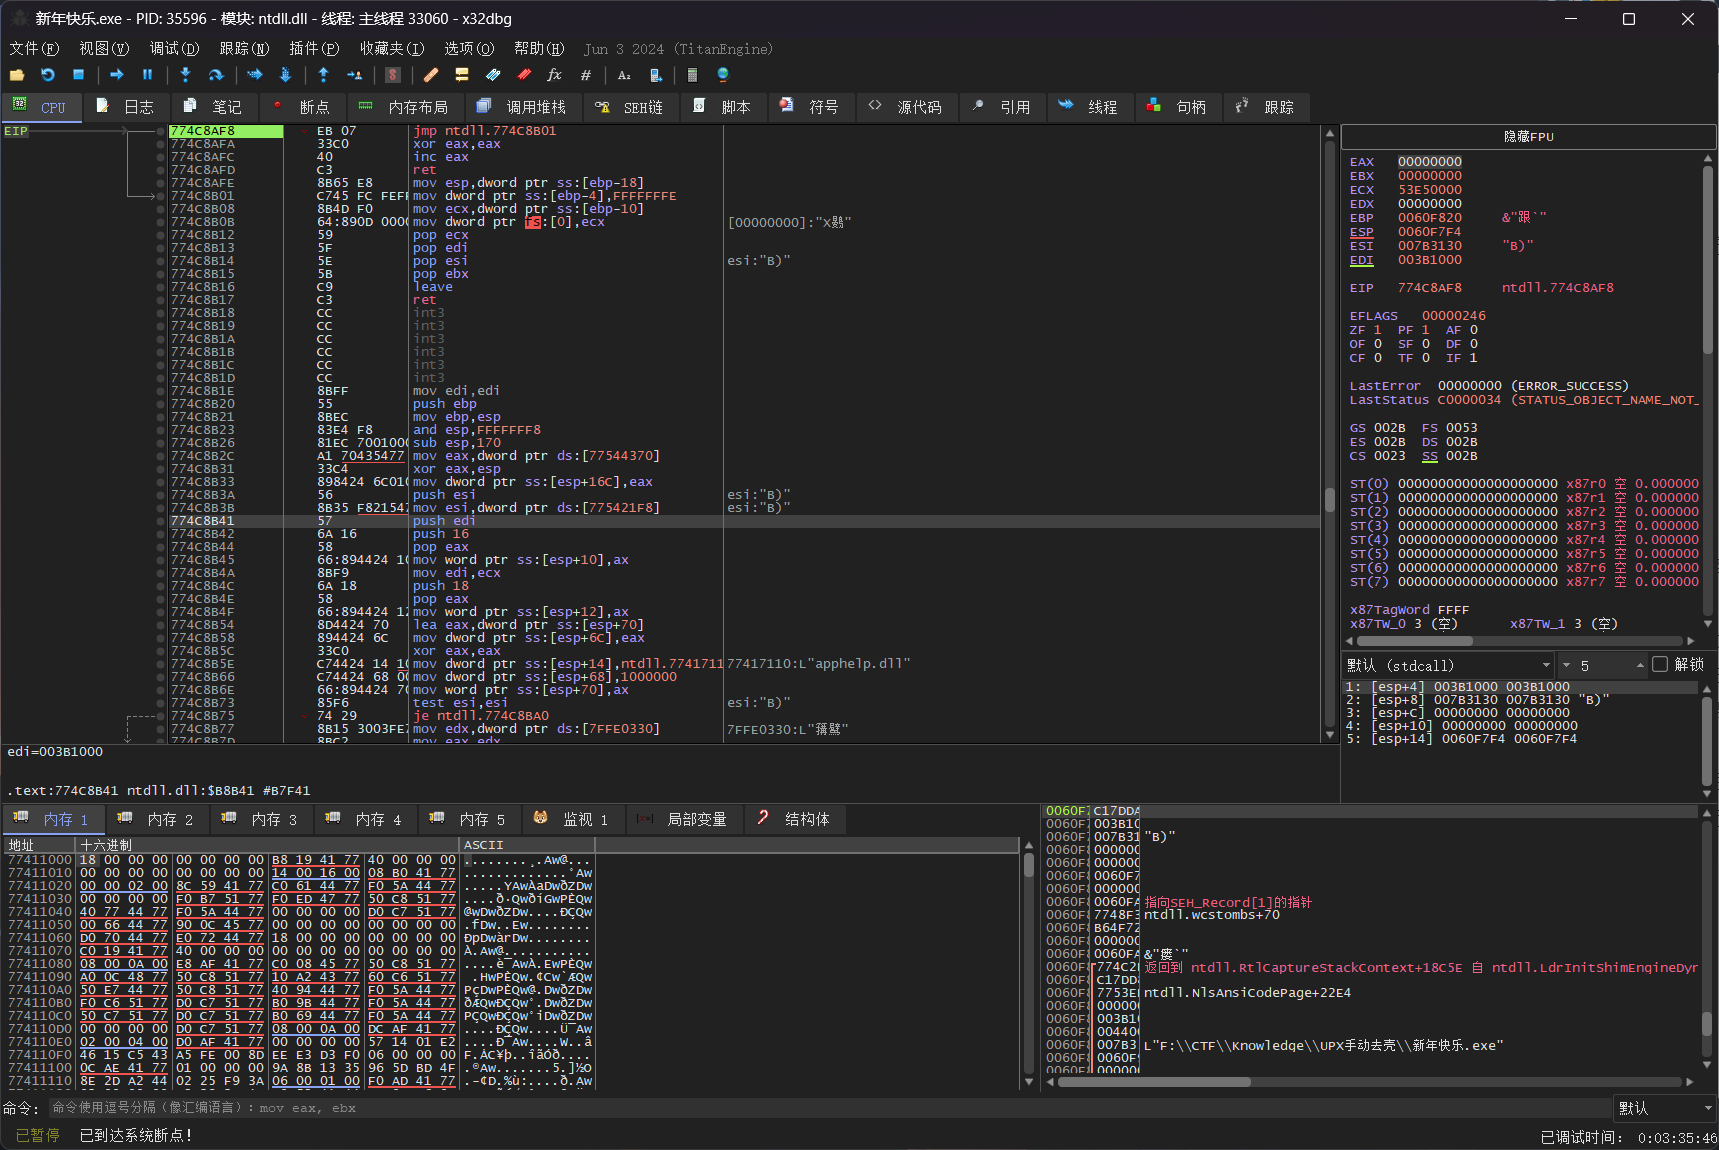Open the 符号 symbols tab
1719x1150 pixels.
click(x=811, y=107)
